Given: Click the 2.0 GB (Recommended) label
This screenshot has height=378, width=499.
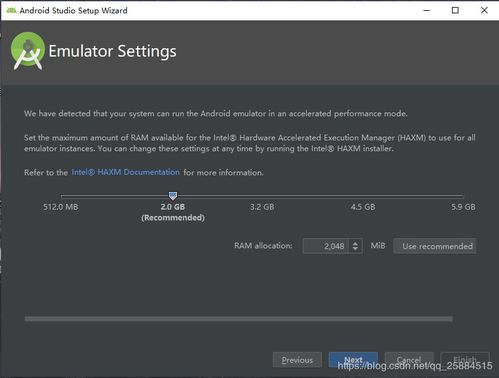Looking at the screenshot, I should [173, 212].
